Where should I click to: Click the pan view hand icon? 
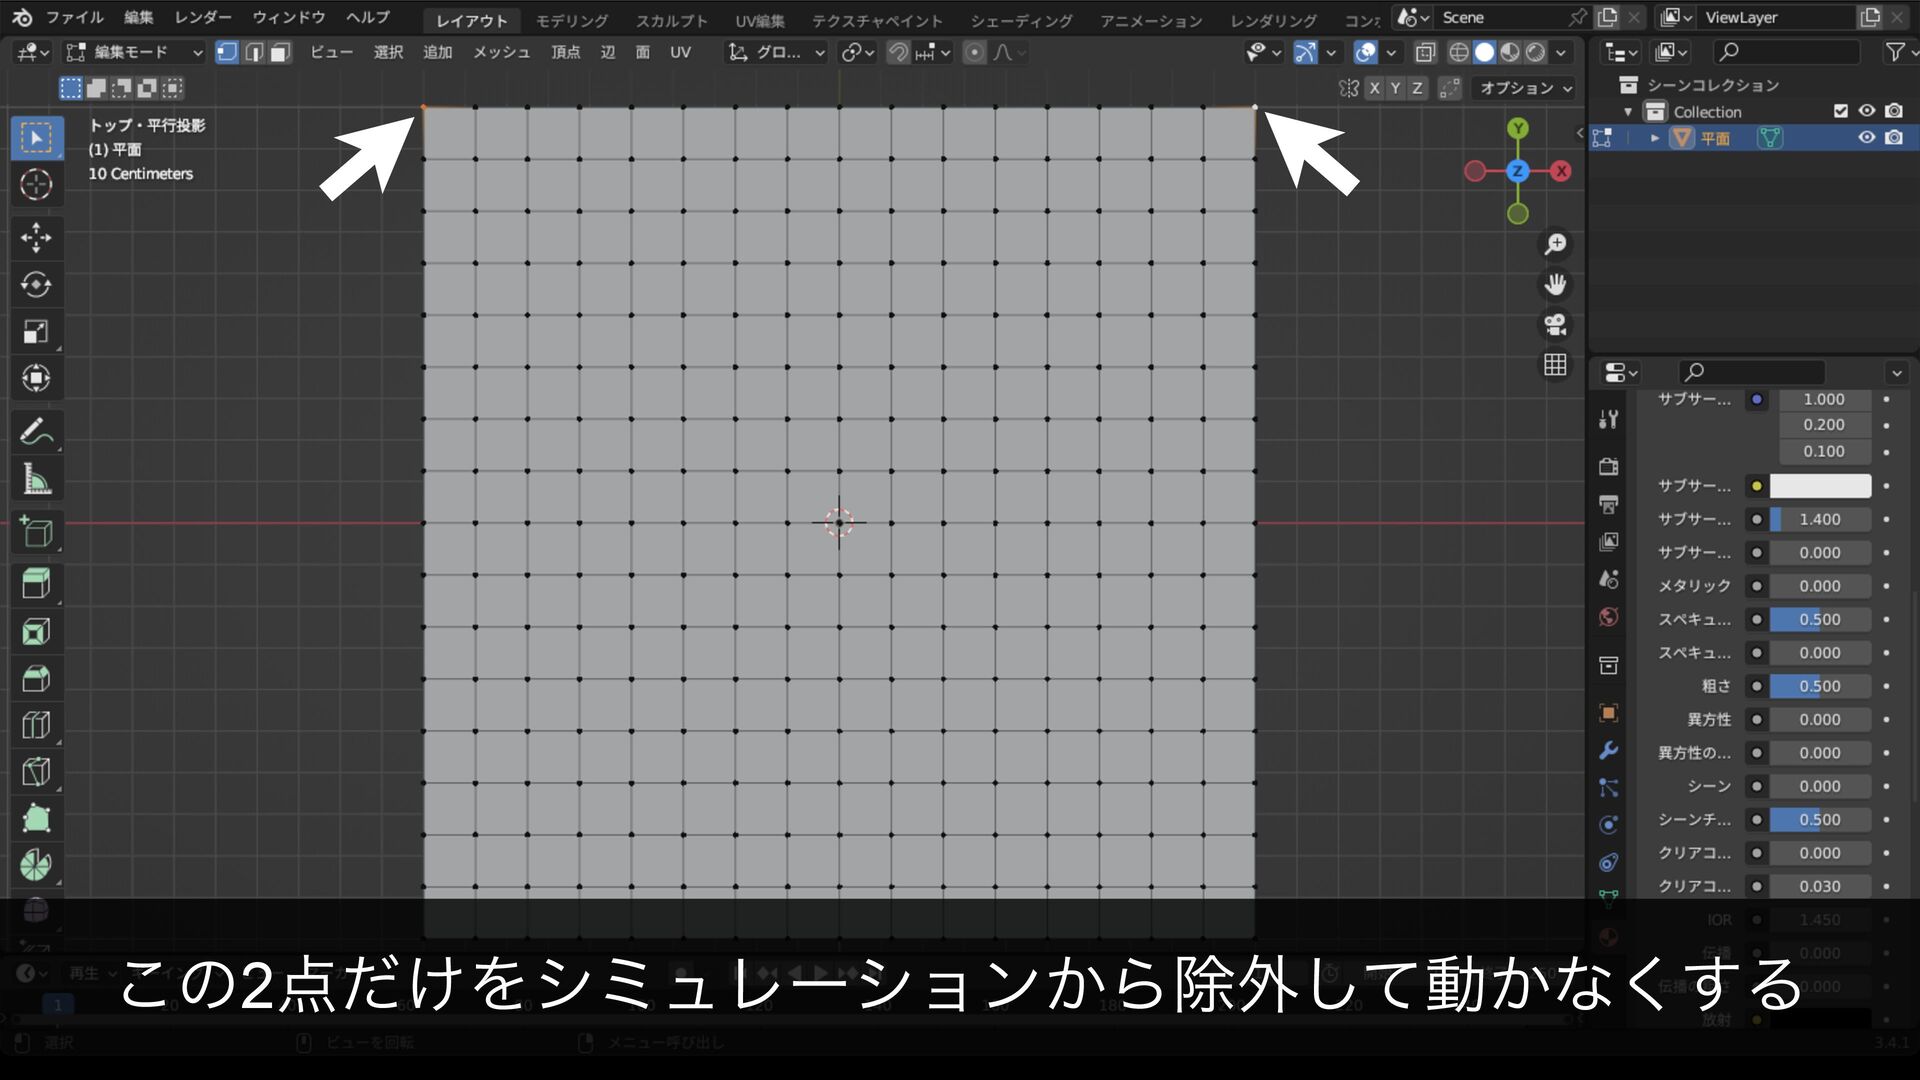[x=1555, y=284]
